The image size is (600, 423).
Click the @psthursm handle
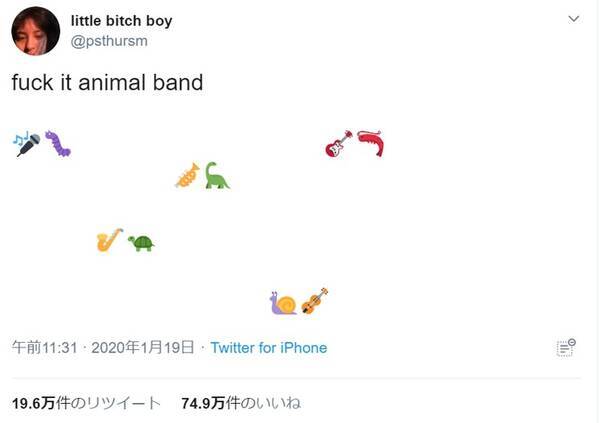click(x=108, y=40)
